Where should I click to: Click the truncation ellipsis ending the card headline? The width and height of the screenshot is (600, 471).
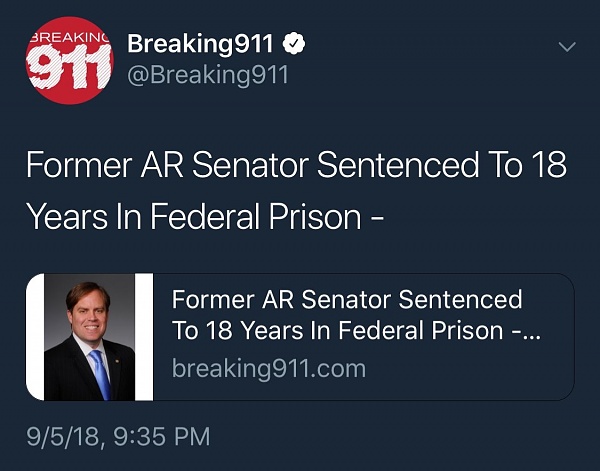coord(532,334)
